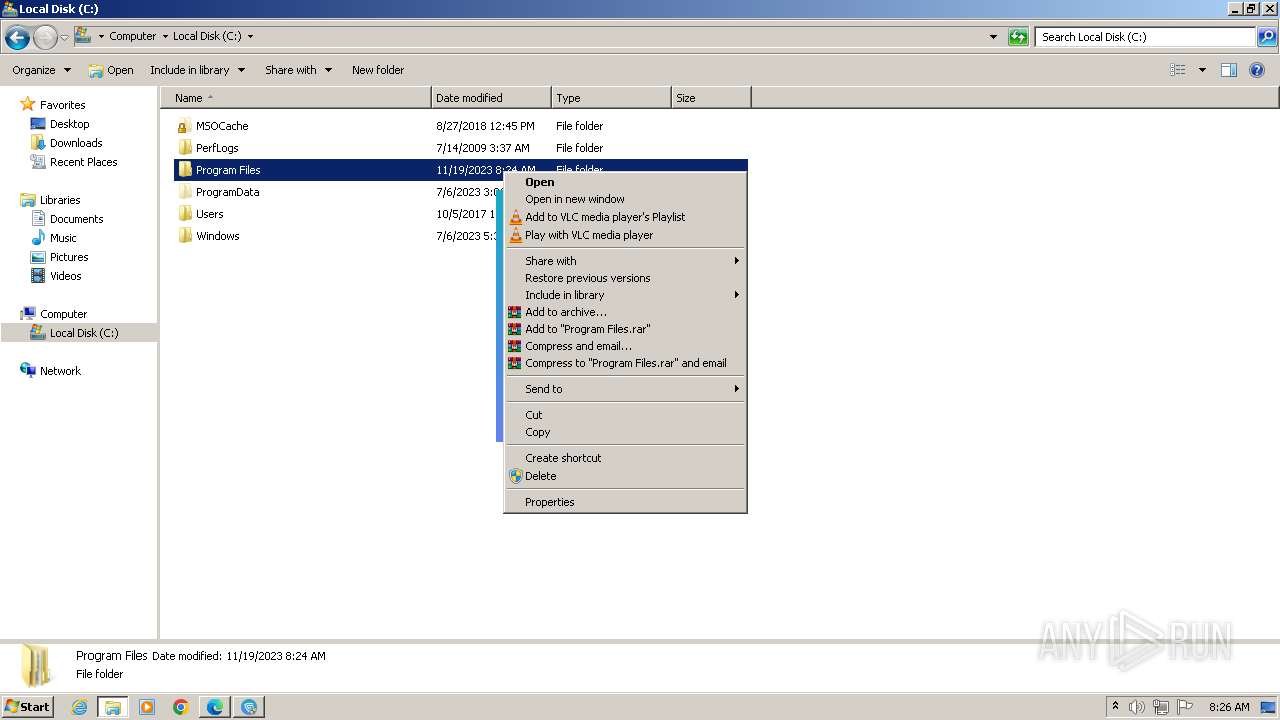Open the Share with toolbar dropdown
Viewport: 1280px width, 720px height.
[x=298, y=70]
